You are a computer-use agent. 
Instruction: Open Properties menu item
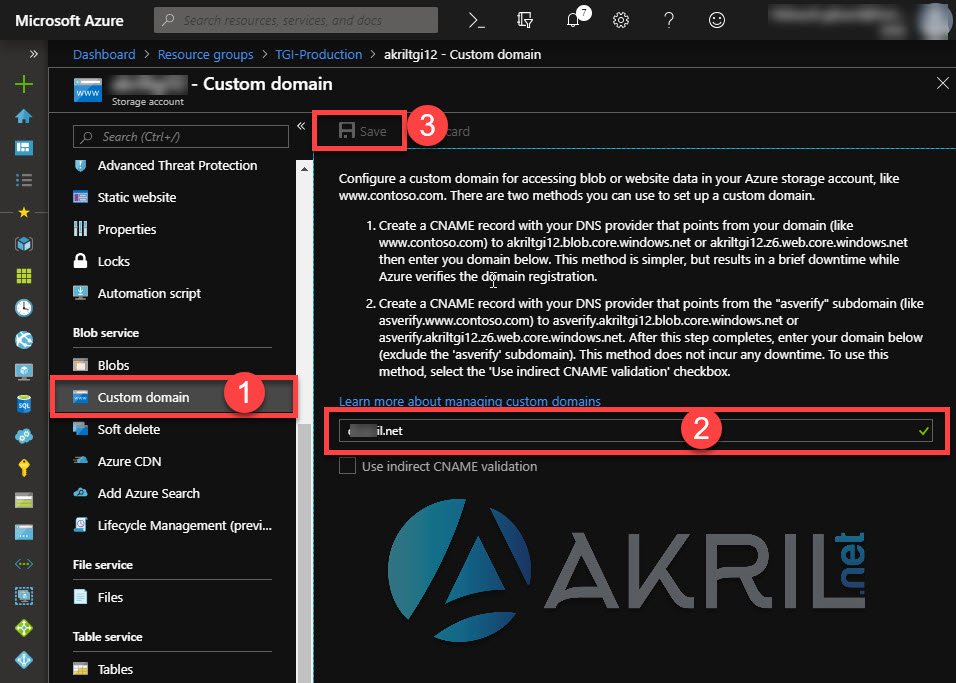115,229
